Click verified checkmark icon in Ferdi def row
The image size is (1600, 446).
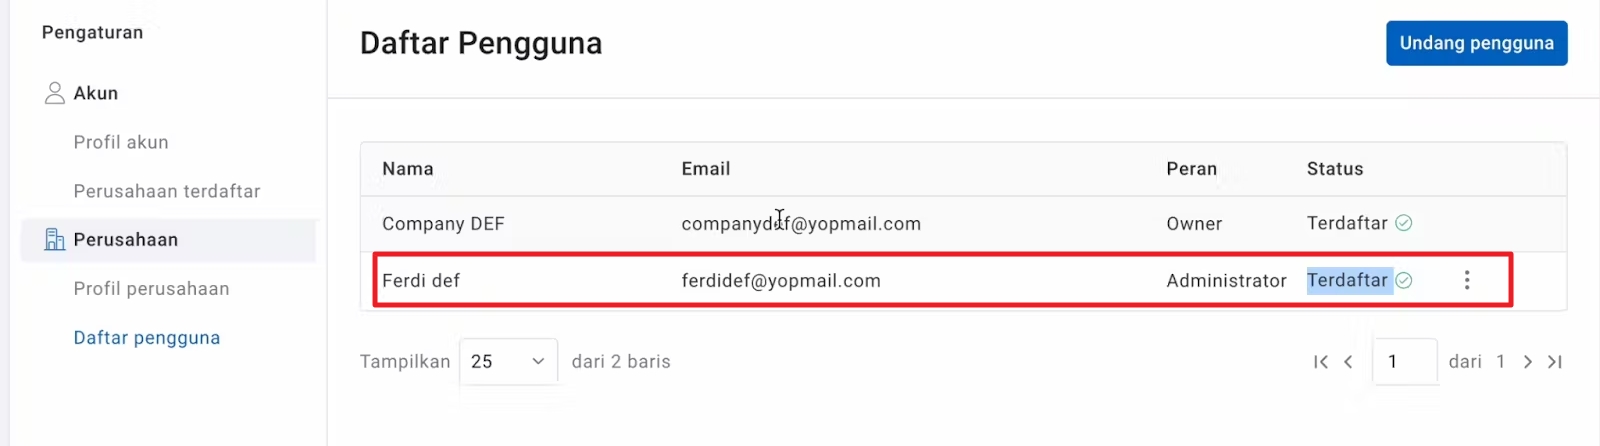(x=1404, y=281)
